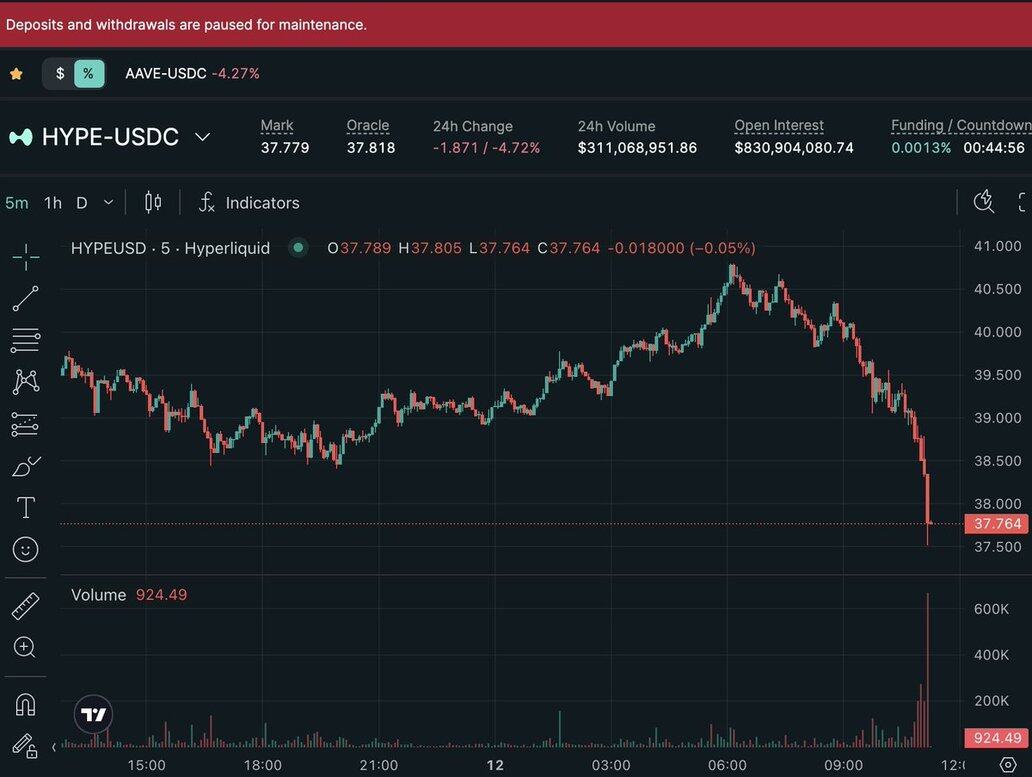This screenshot has width=1032, height=777.
Task: Select the XABCD pattern tool
Action: [26, 381]
